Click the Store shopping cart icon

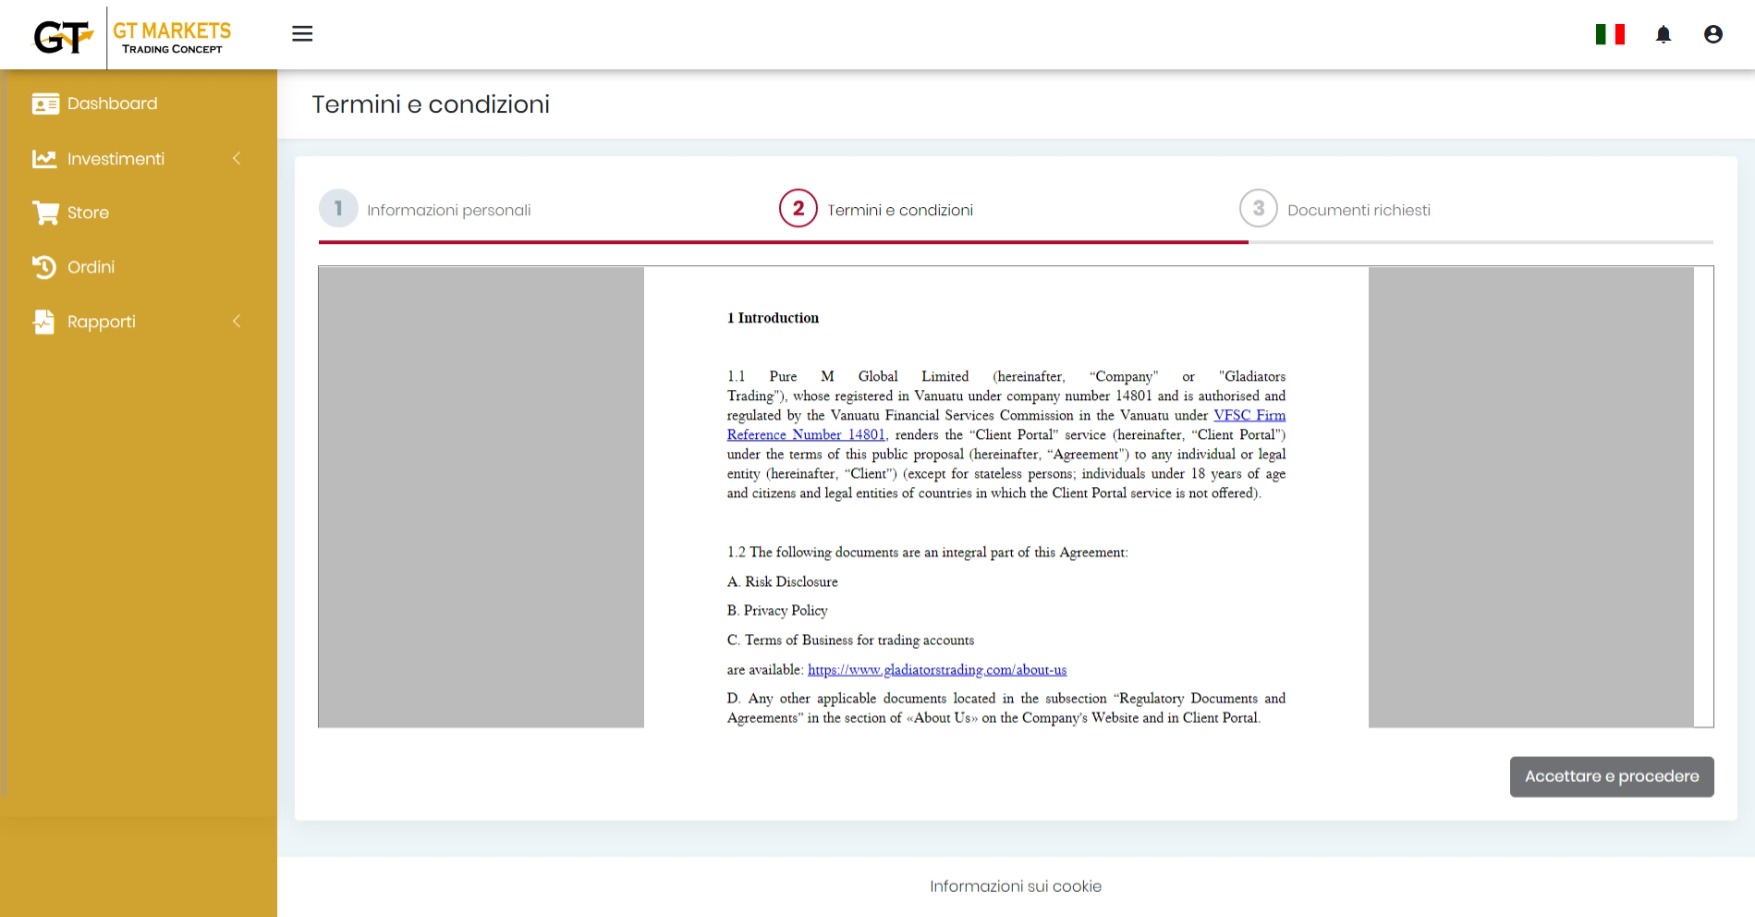[45, 213]
